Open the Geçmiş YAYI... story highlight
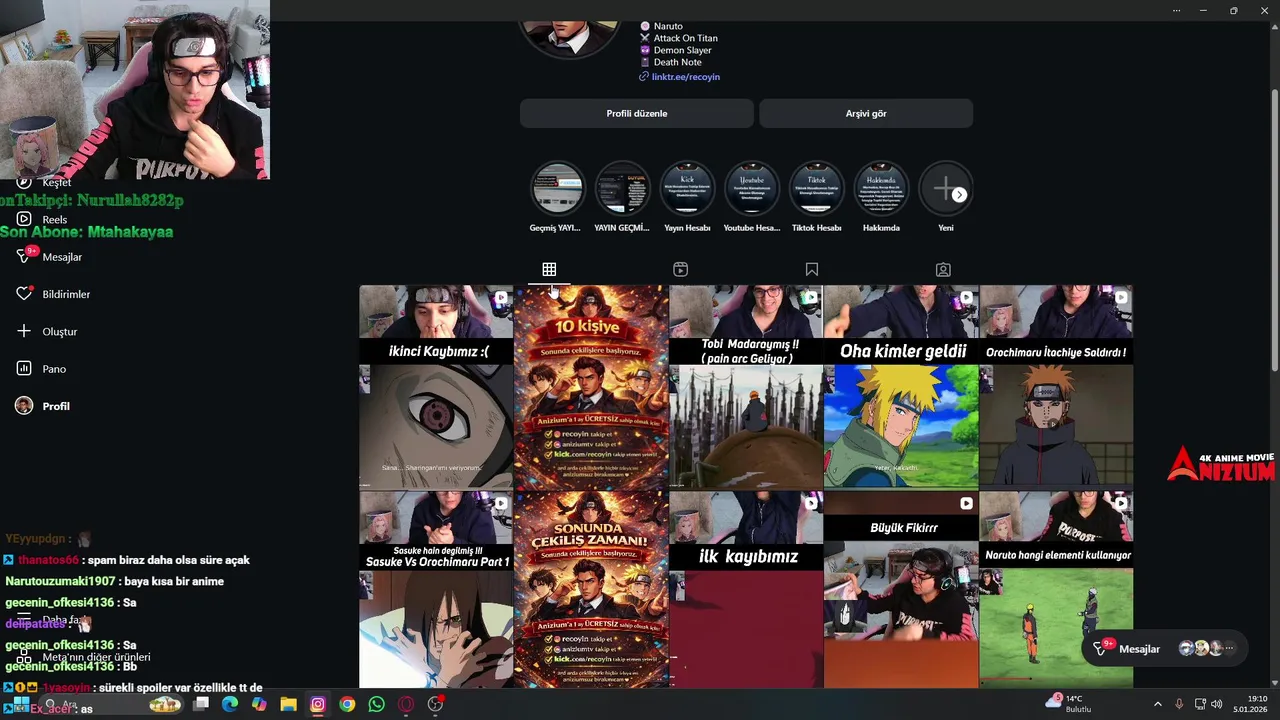The width and height of the screenshot is (1280, 720). click(556, 196)
